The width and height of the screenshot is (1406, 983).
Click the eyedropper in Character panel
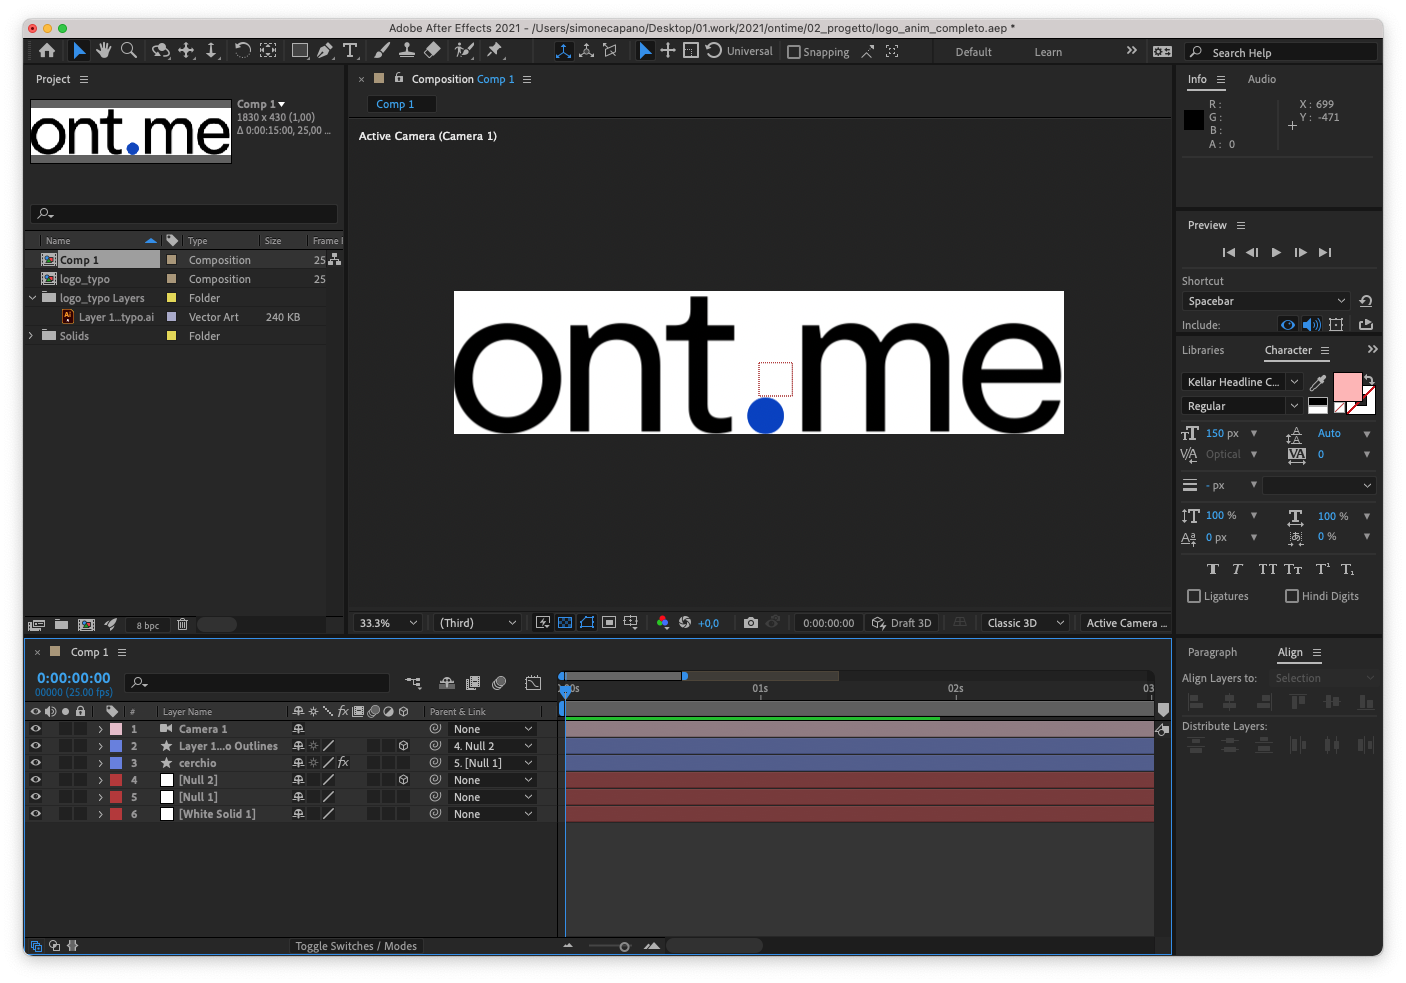pyautogui.click(x=1318, y=382)
